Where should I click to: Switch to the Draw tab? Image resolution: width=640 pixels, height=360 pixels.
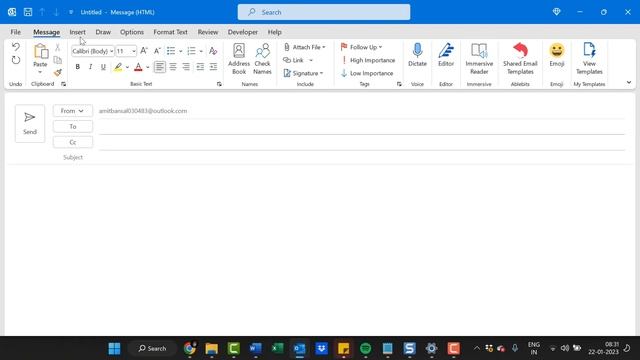tap(103, 32)
